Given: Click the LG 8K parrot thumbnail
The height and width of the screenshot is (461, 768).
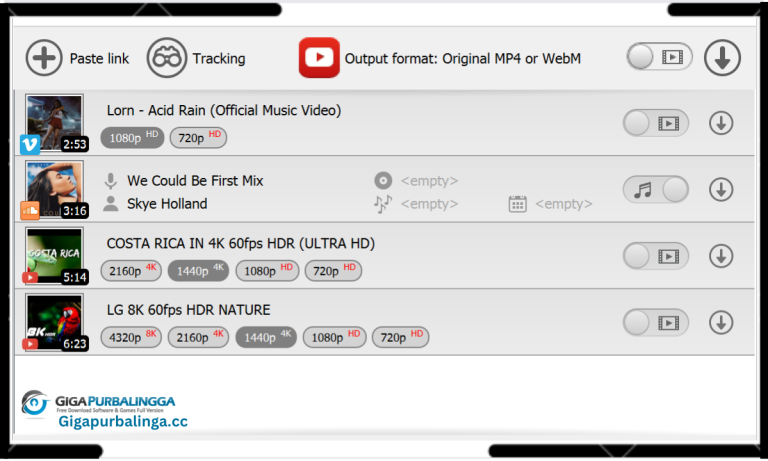Looking at the screenshot, I should (x=54, y=322).
